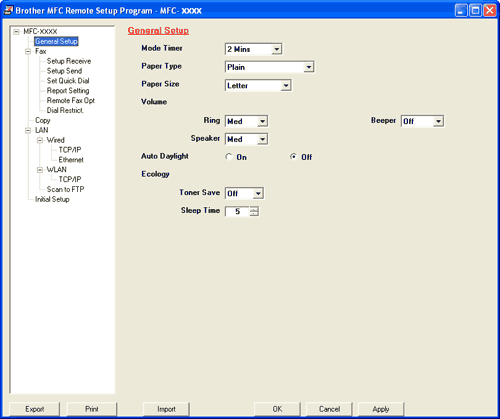Image resolution: width=500 pixels, height=419 pixels.
Task: Click the Apply button
Action: click(x=381, y=409)
